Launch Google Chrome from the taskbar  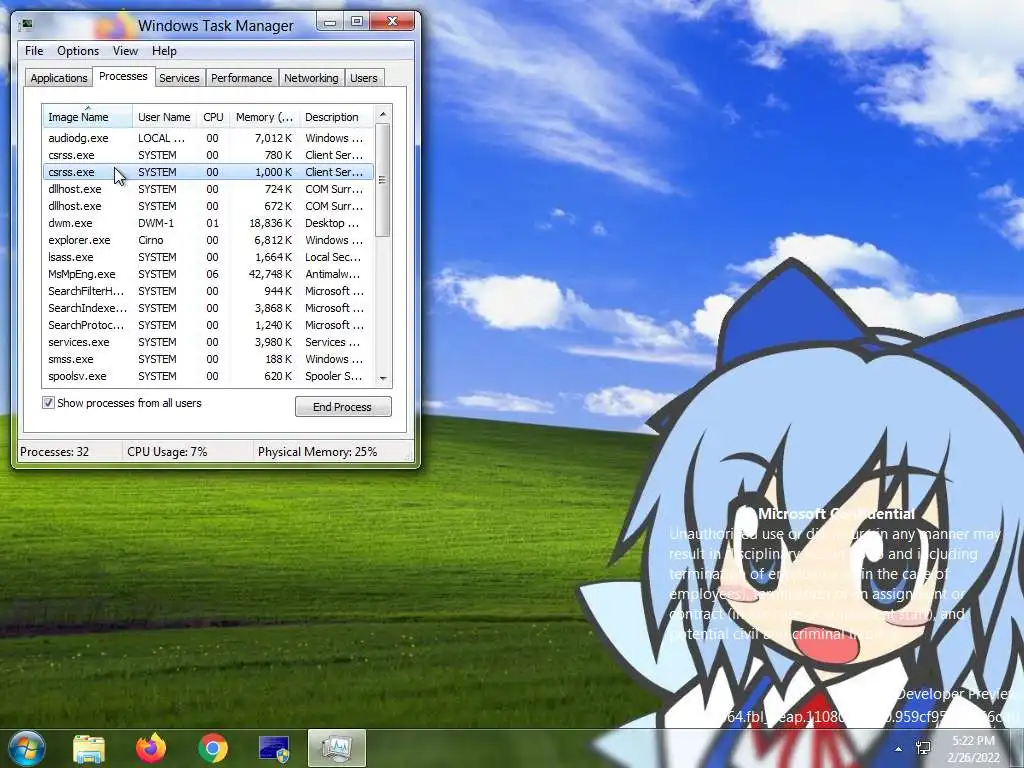[x=212, y=748]
